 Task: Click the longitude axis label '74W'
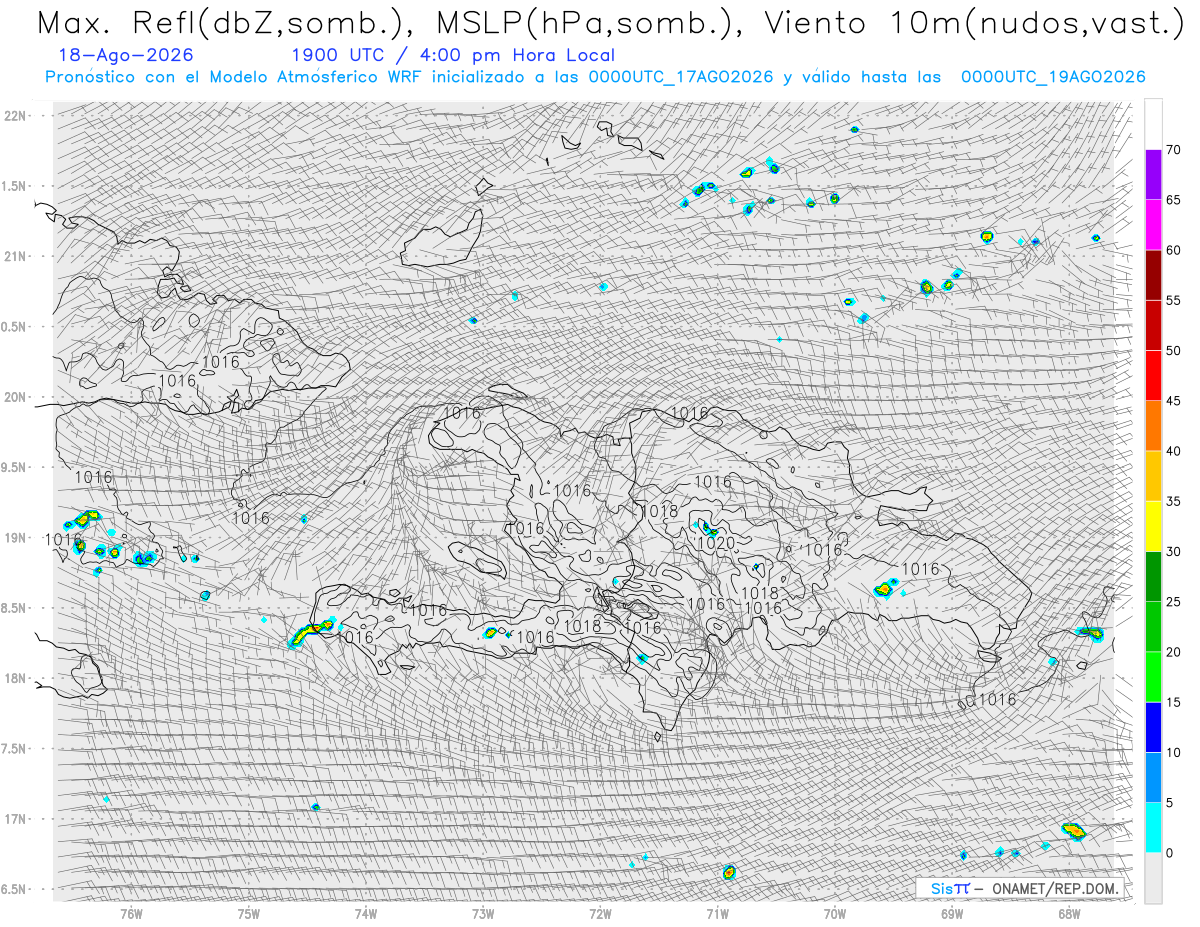(x=366, y=912)
